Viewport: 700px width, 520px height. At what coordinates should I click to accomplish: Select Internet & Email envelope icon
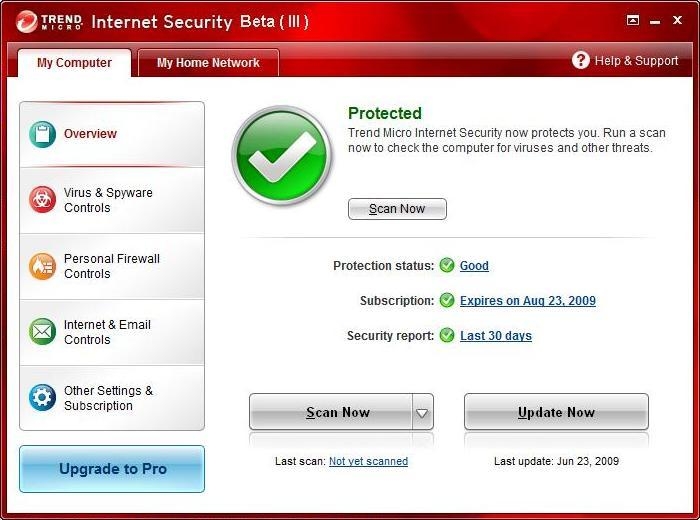pyautogui.click(x=42, y=332)
